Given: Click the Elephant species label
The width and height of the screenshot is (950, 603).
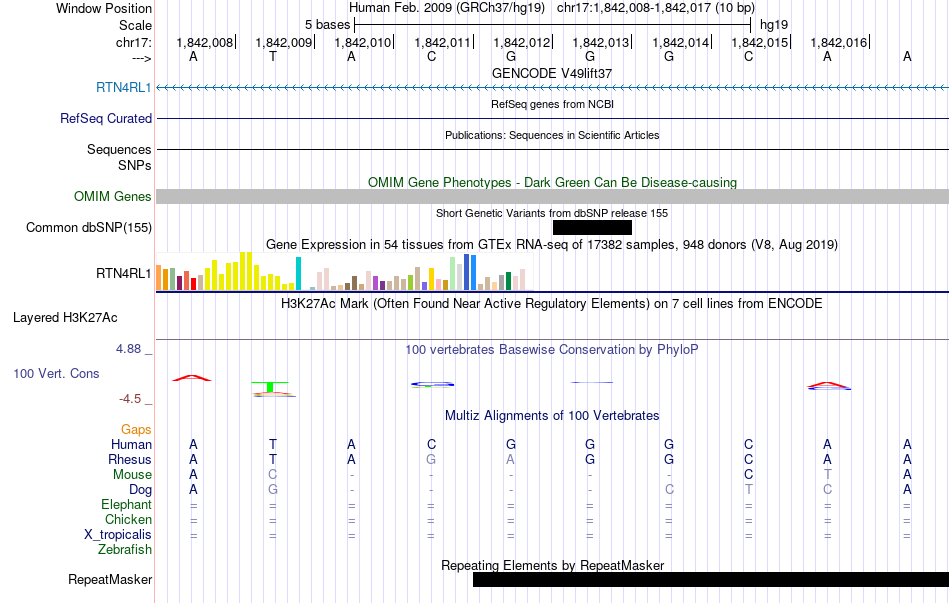Looking at the screenshot, I should click(x=127, y=504).
